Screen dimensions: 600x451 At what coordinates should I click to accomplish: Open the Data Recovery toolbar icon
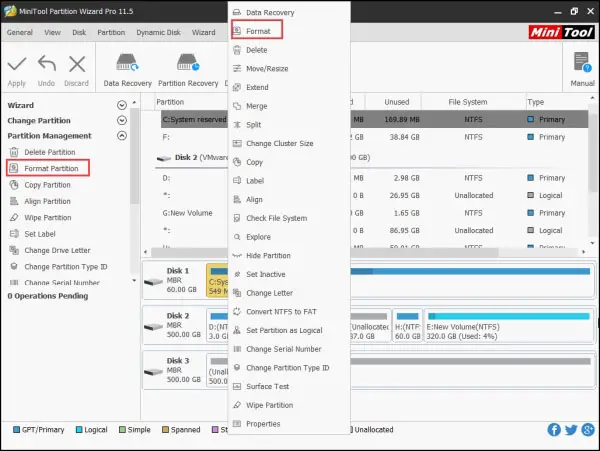click(x=127, y=62)
